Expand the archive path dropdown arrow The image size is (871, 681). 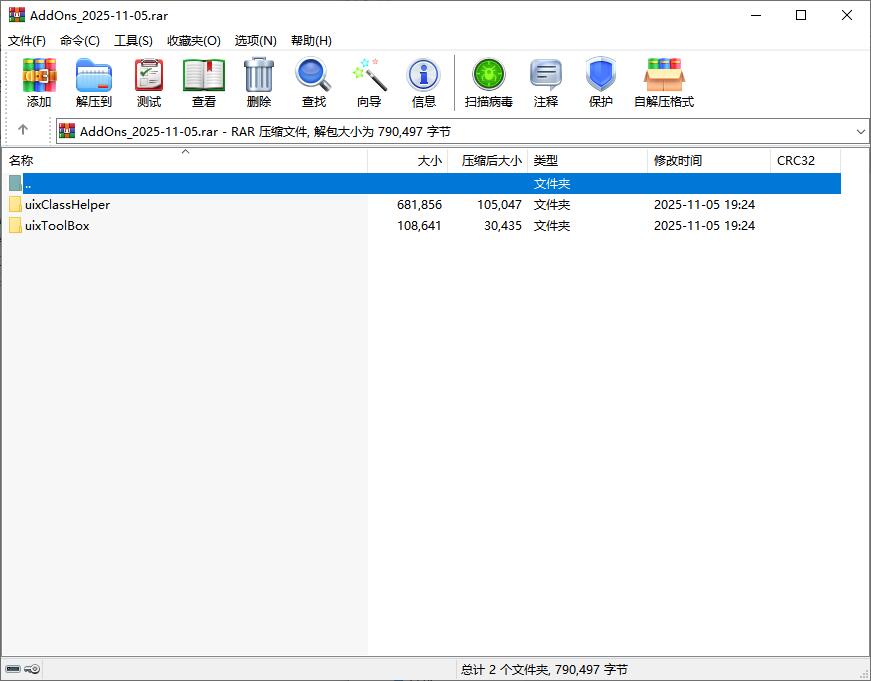pyautogui.click(x=861, y=131)
